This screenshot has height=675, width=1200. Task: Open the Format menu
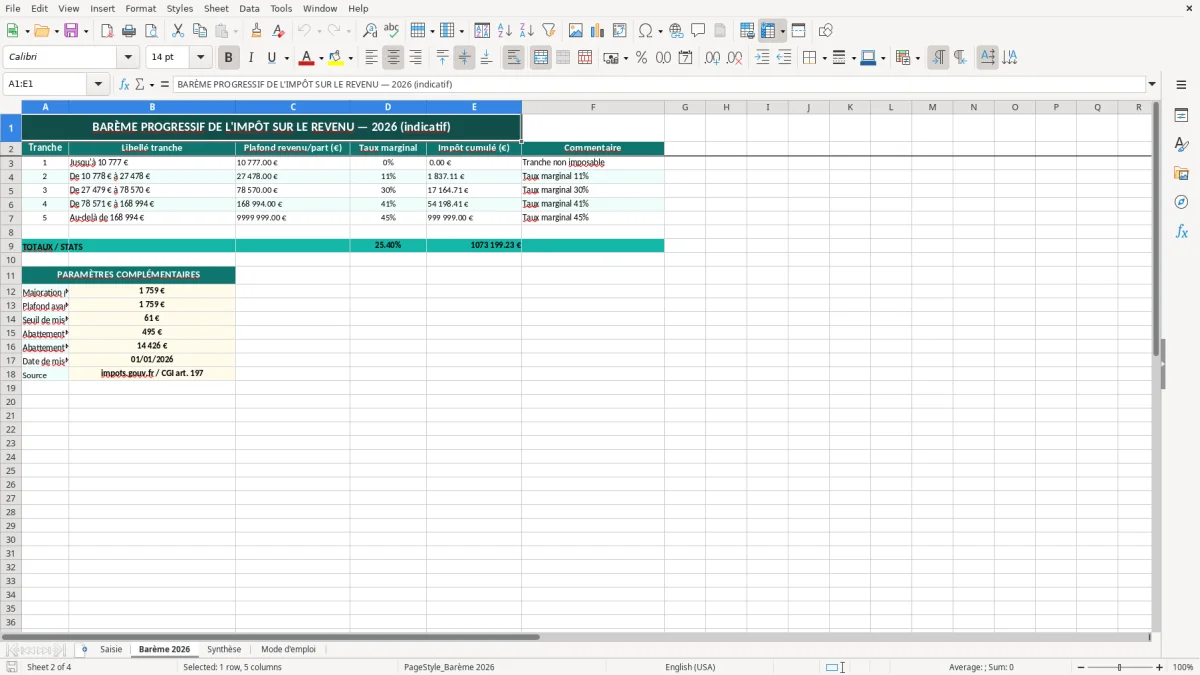(x=140, y=8)
